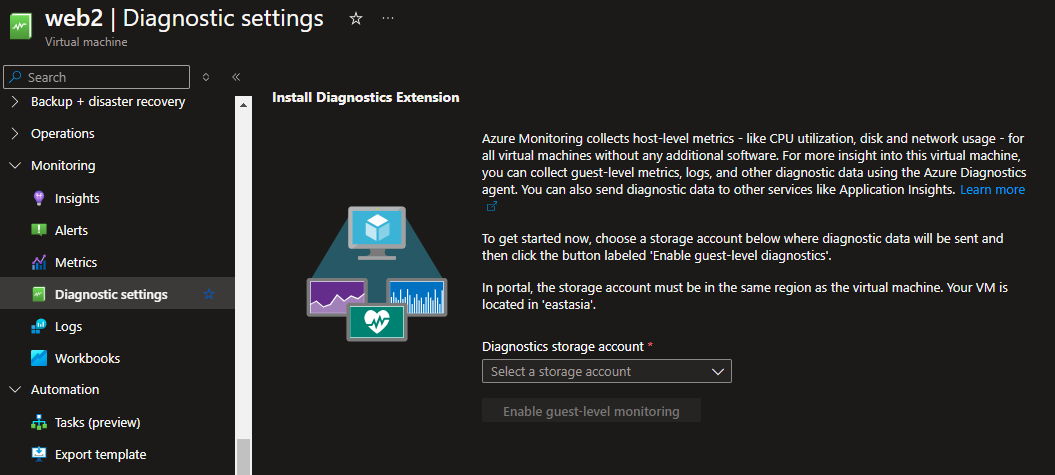Click the Insights lightbulb icon
The width and height of the screenshot is (1055, 475).
click(x=39, y=198)
